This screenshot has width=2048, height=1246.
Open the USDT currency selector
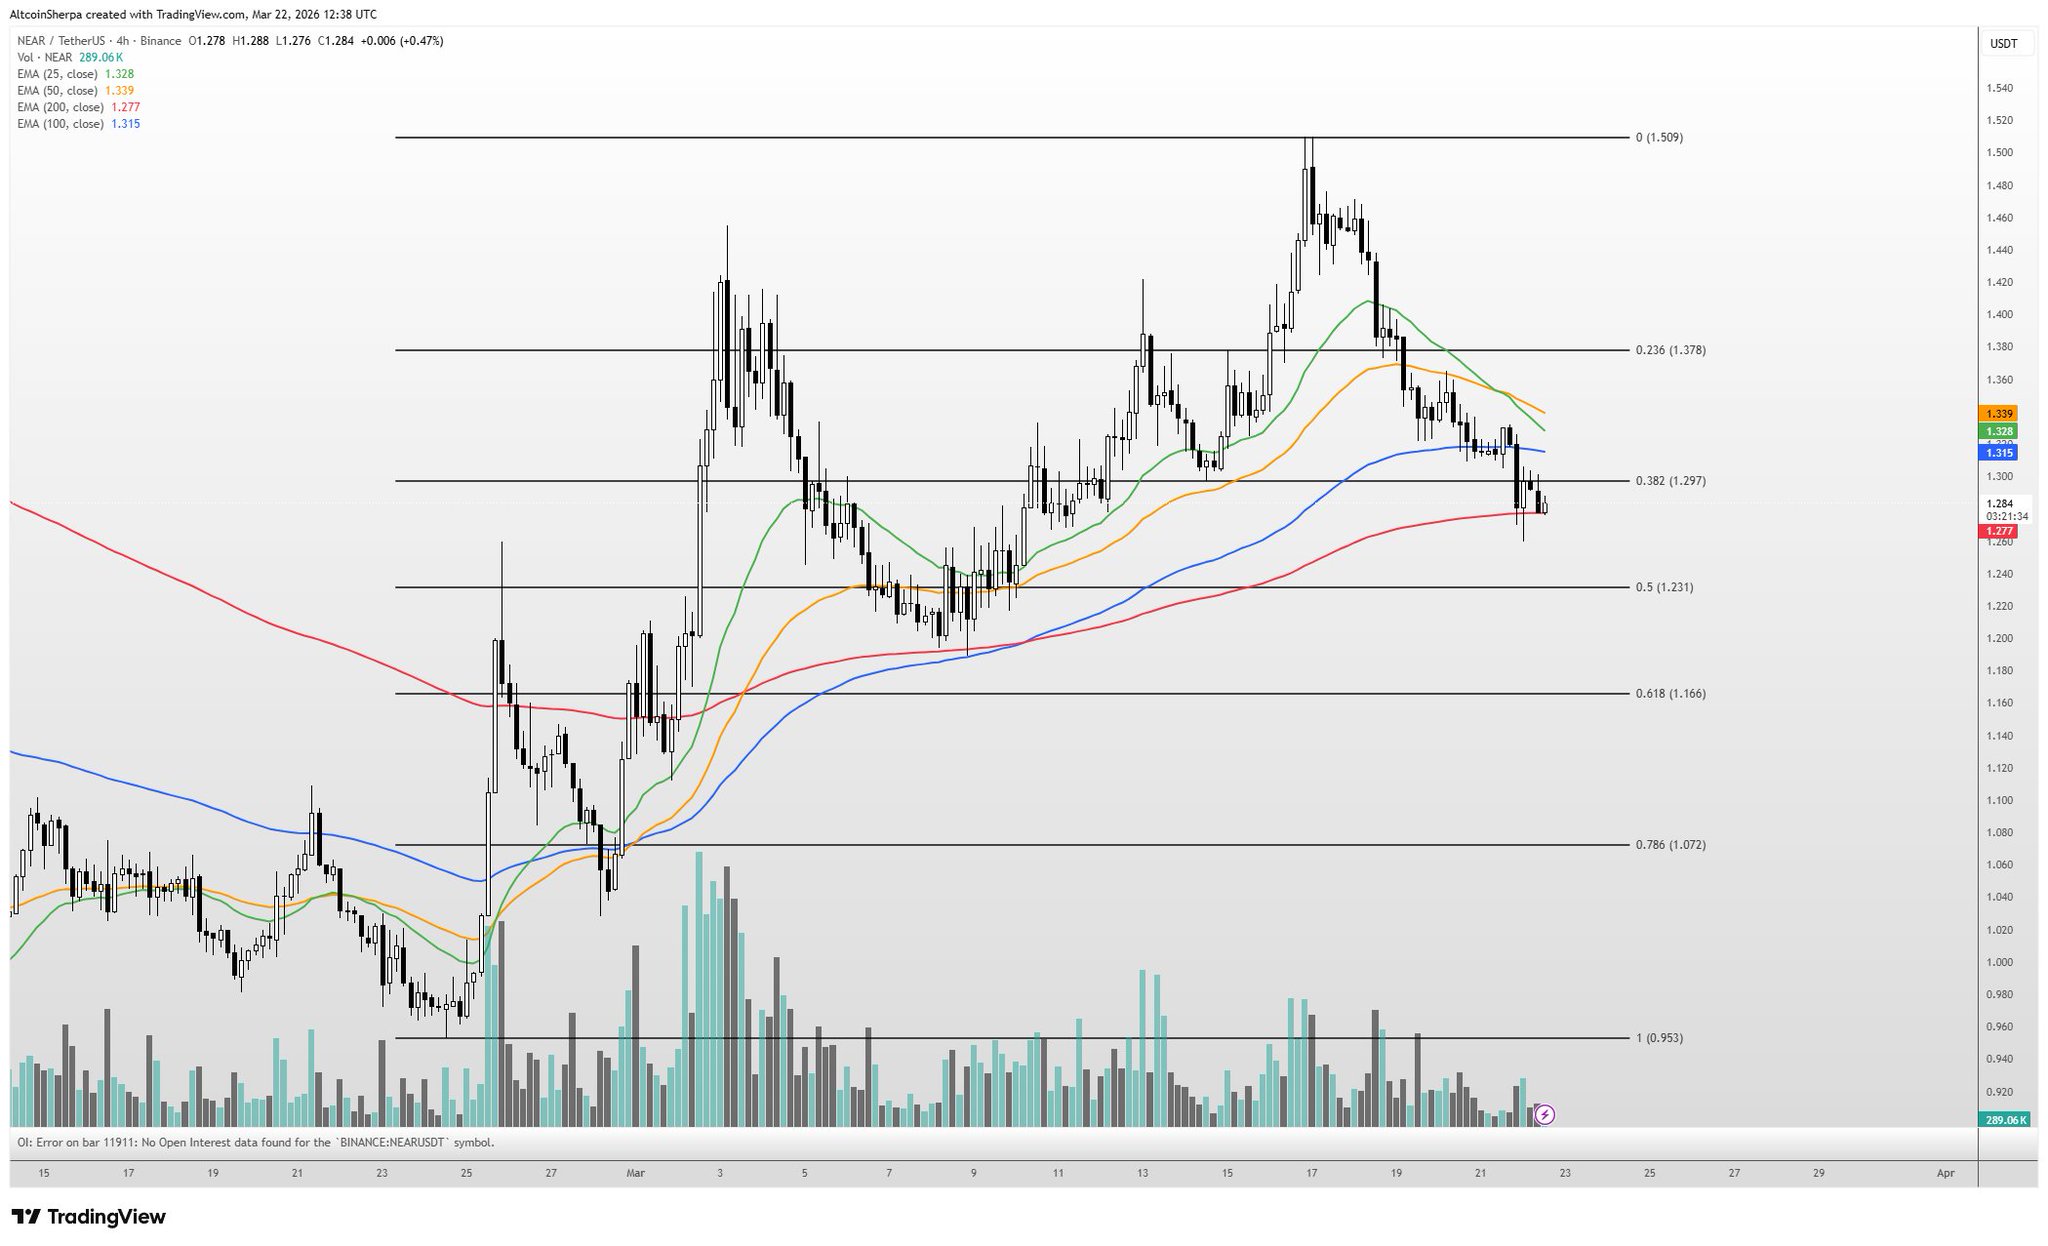pyautogui.click(x=2003, y=44)
